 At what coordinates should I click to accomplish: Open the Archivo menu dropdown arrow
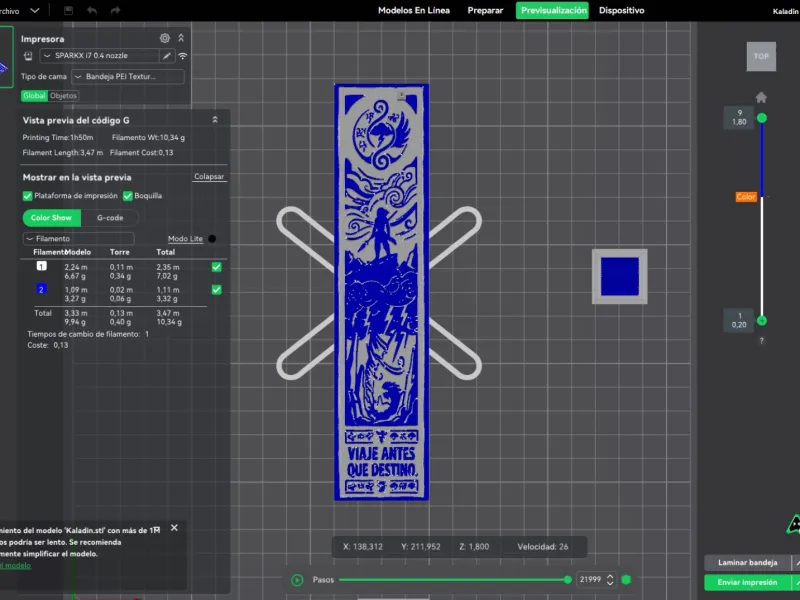pos(35,10)
